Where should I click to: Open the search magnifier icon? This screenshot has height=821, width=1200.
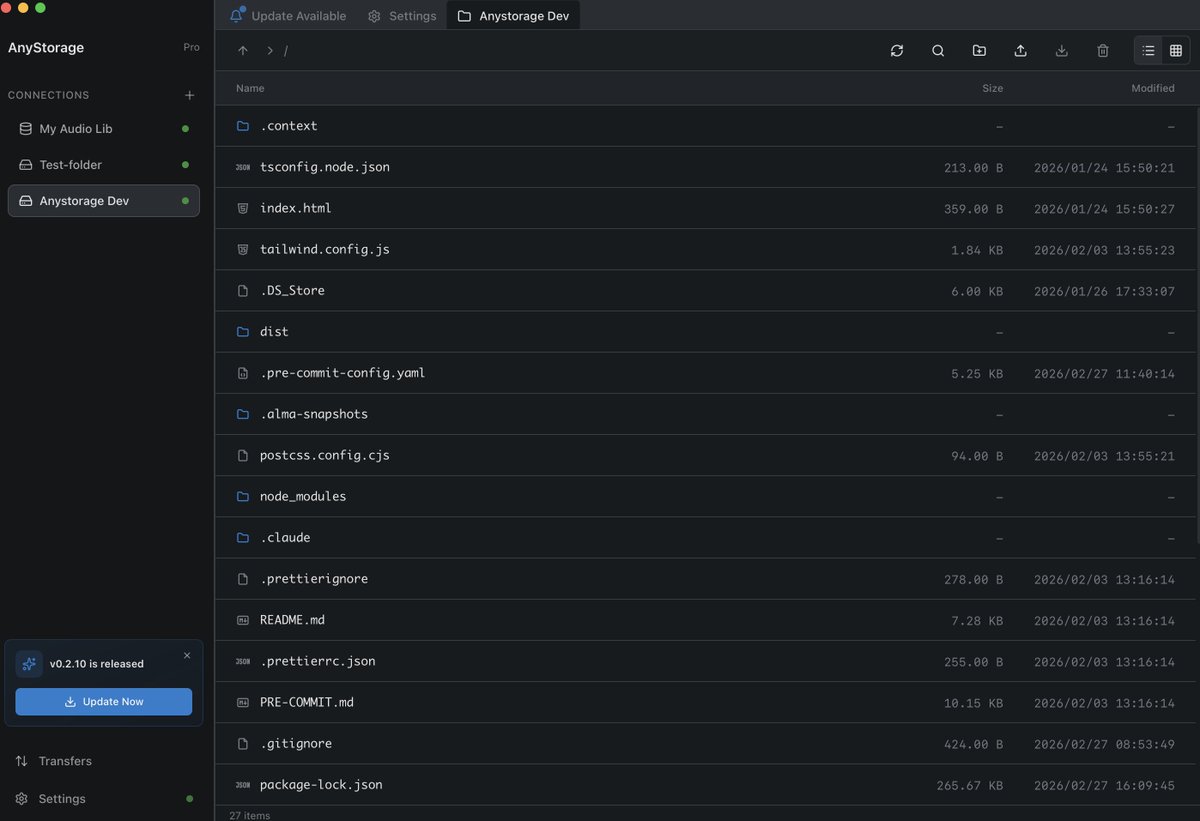(938, 50)
